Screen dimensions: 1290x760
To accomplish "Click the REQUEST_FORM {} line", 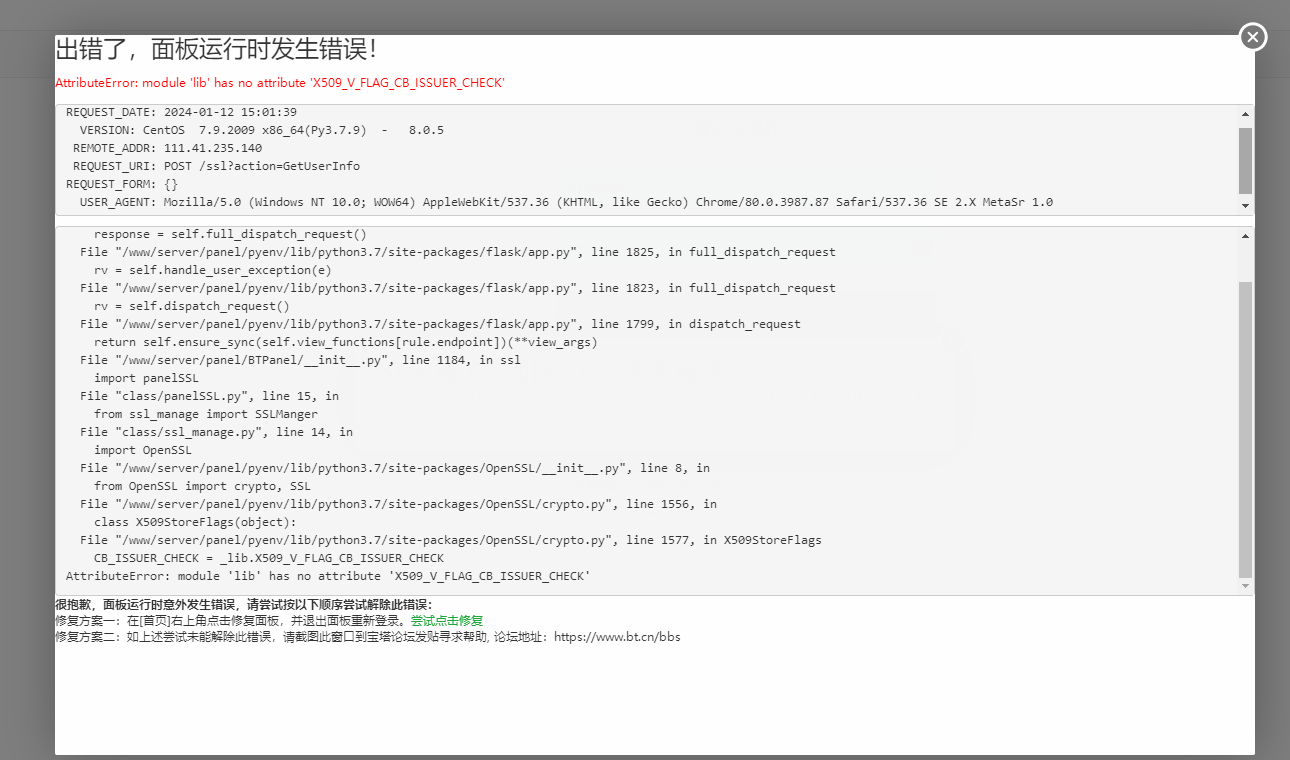I will click(122, 184).
